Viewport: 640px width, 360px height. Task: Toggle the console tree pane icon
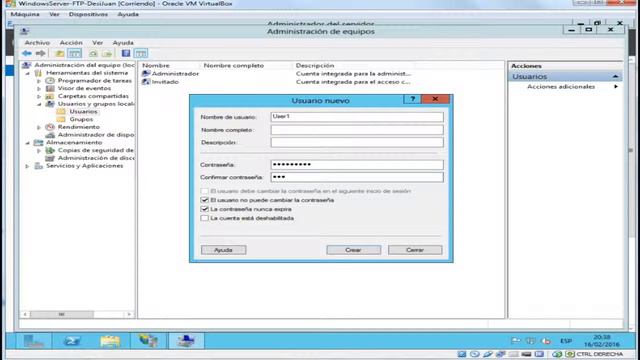(74, 53)
